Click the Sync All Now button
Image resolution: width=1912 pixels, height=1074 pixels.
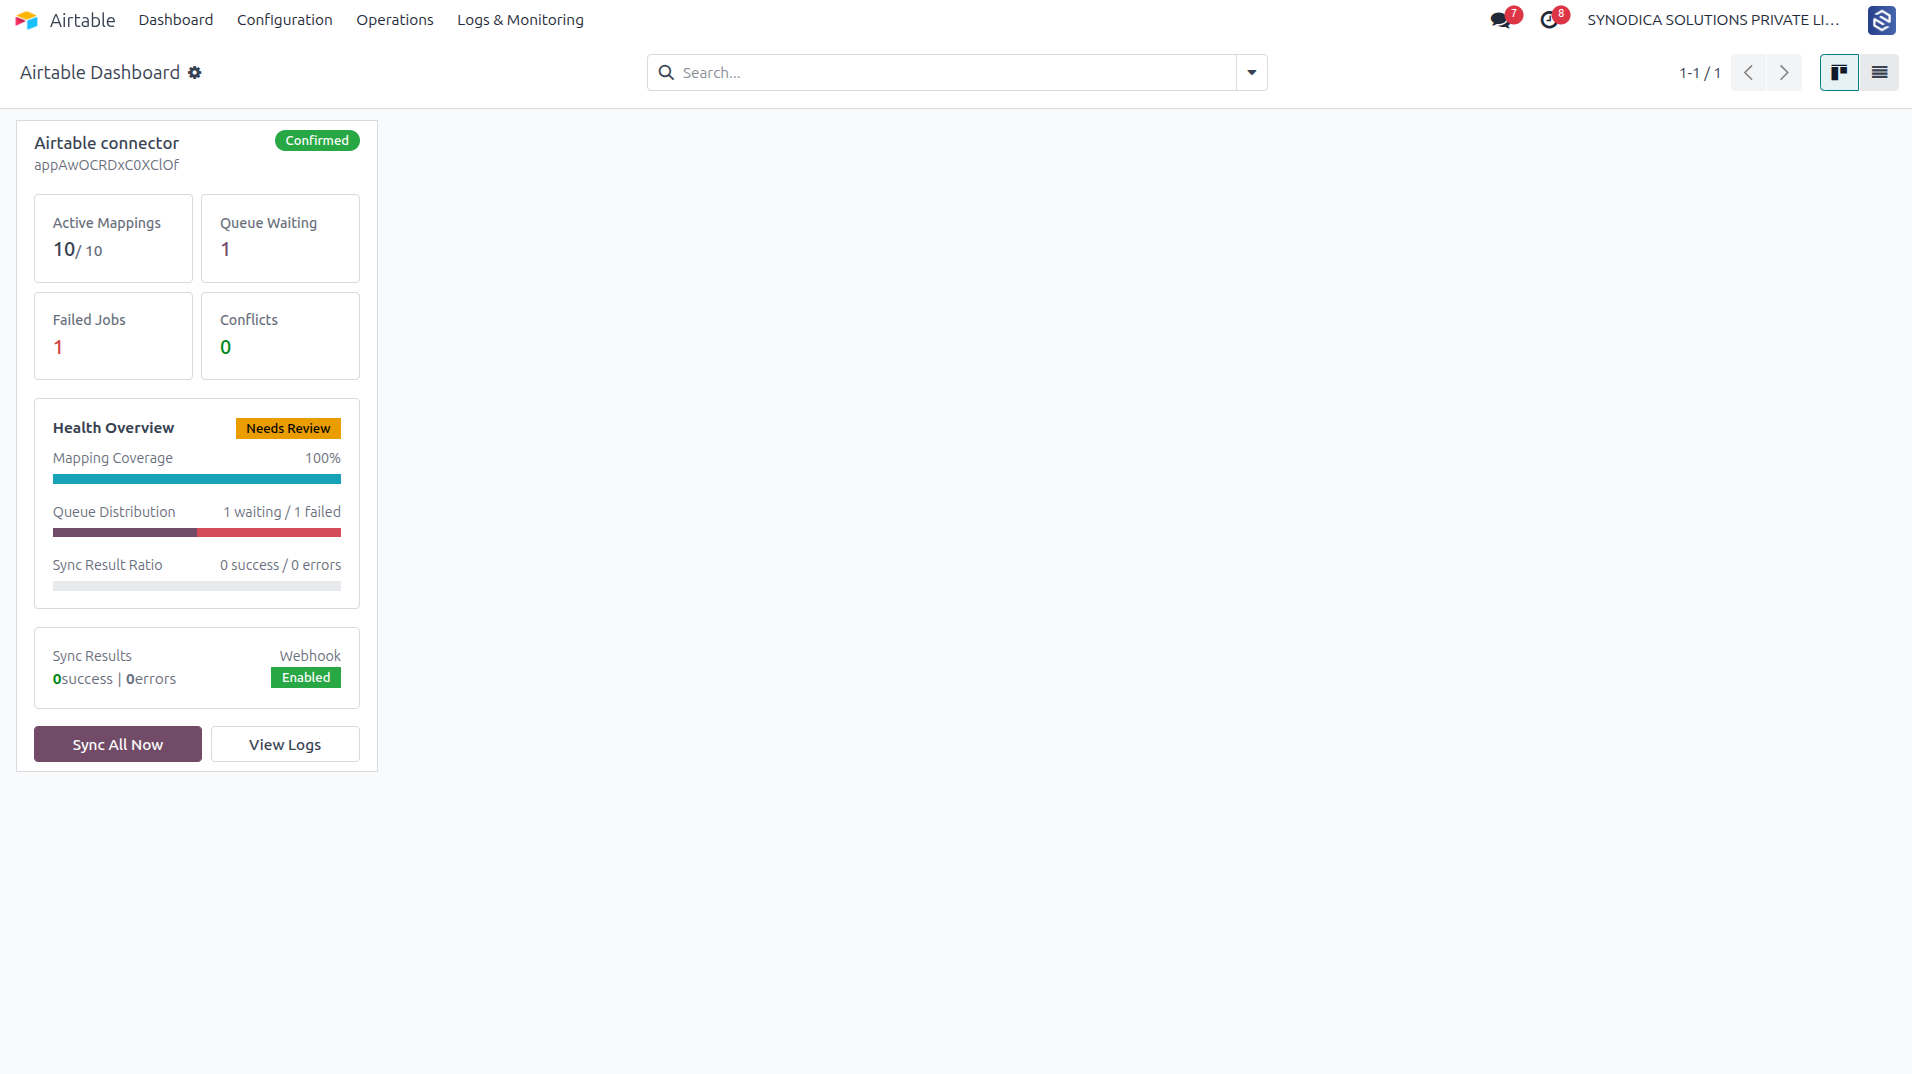pos(118,744)
